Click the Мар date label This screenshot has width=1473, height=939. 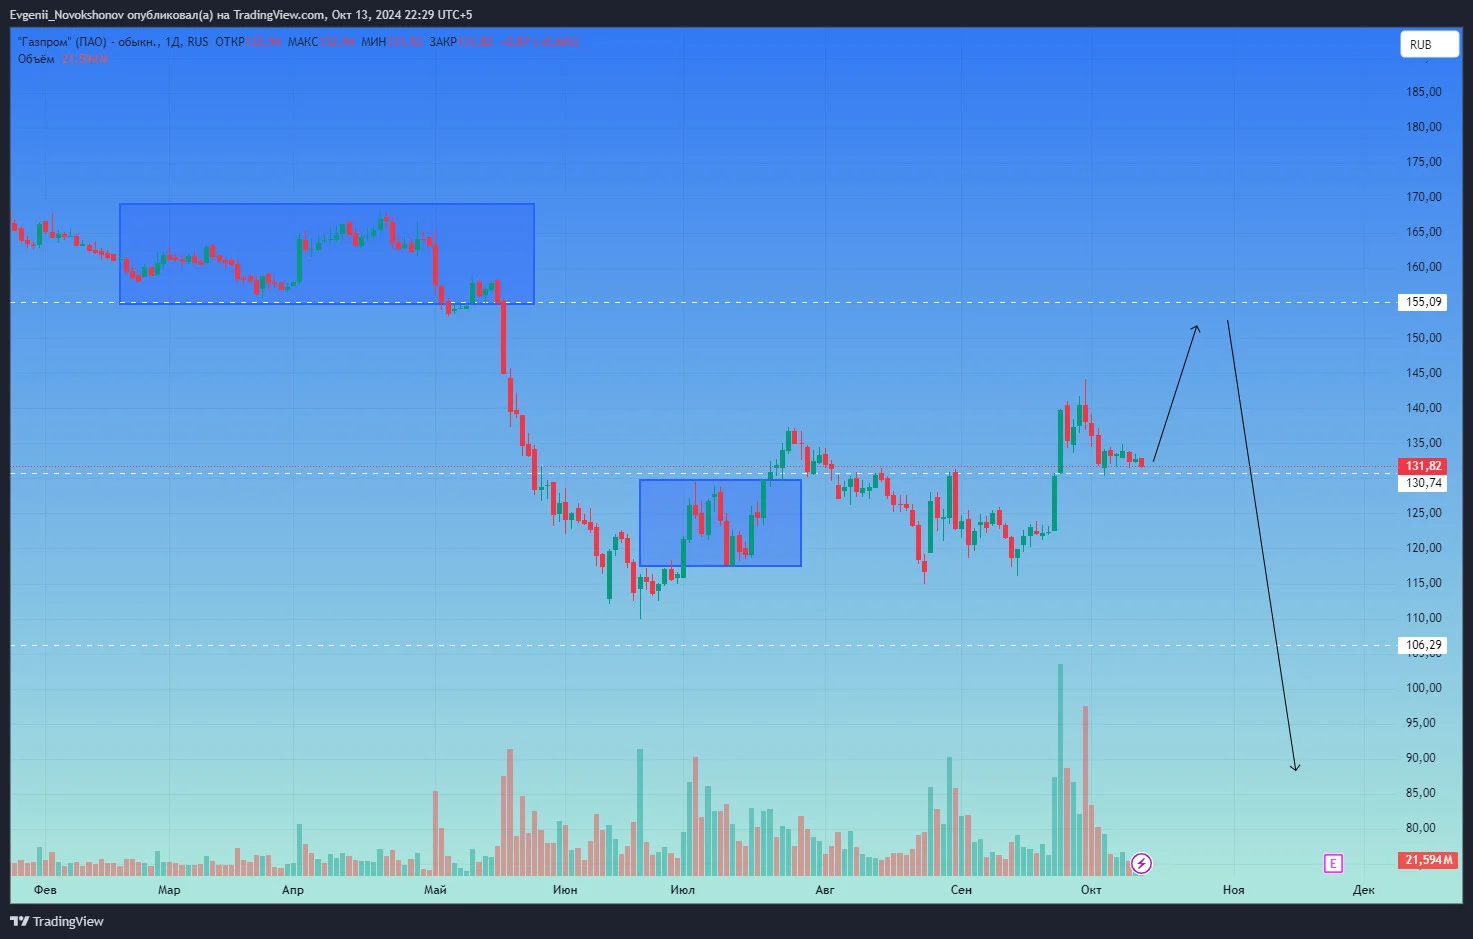[x=169, y=890]
